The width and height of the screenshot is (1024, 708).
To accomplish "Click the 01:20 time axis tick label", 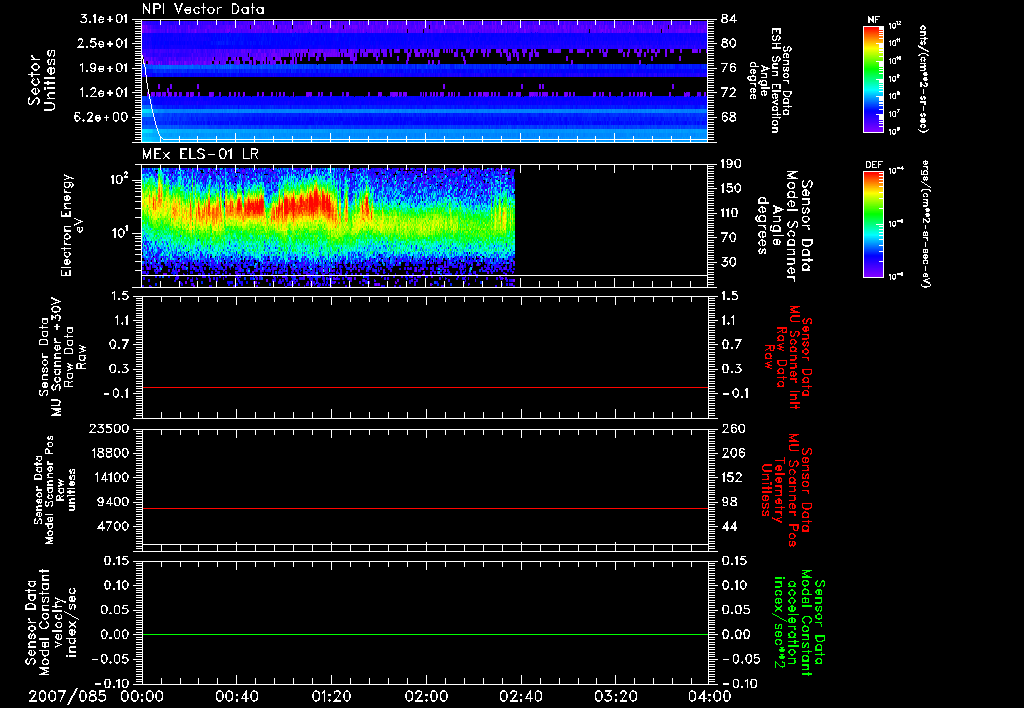I will [331, 696].
